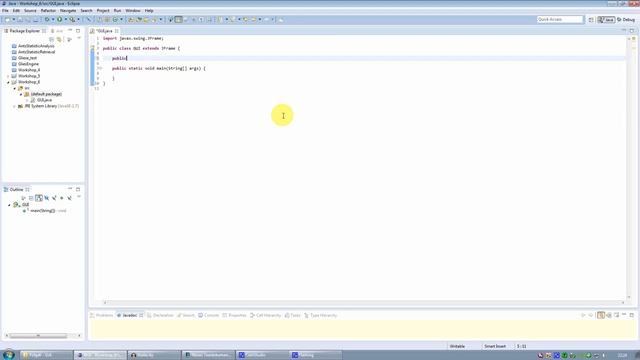The width and height of the screenshot is (640, 360).
Task: Focus the Quick Access search field
Action: click(x=560, y=20)
